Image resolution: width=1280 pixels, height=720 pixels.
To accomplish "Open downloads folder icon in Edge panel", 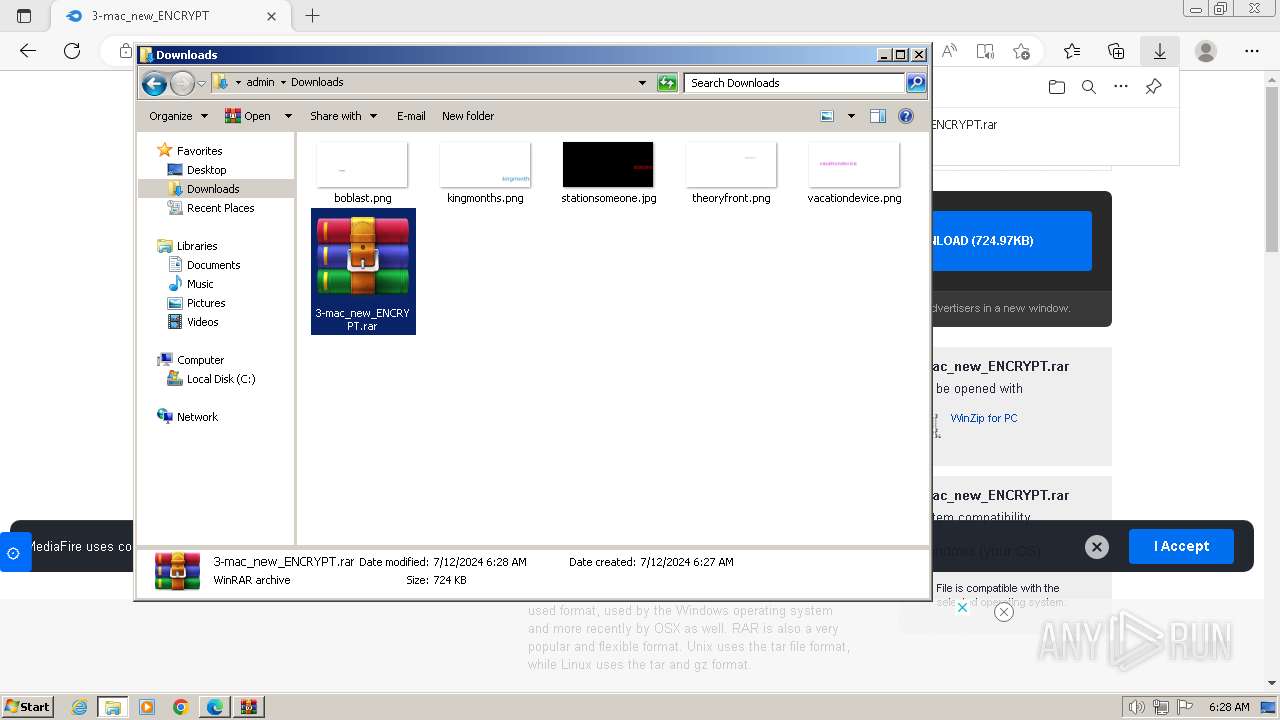I will (x=1057, y=87).
